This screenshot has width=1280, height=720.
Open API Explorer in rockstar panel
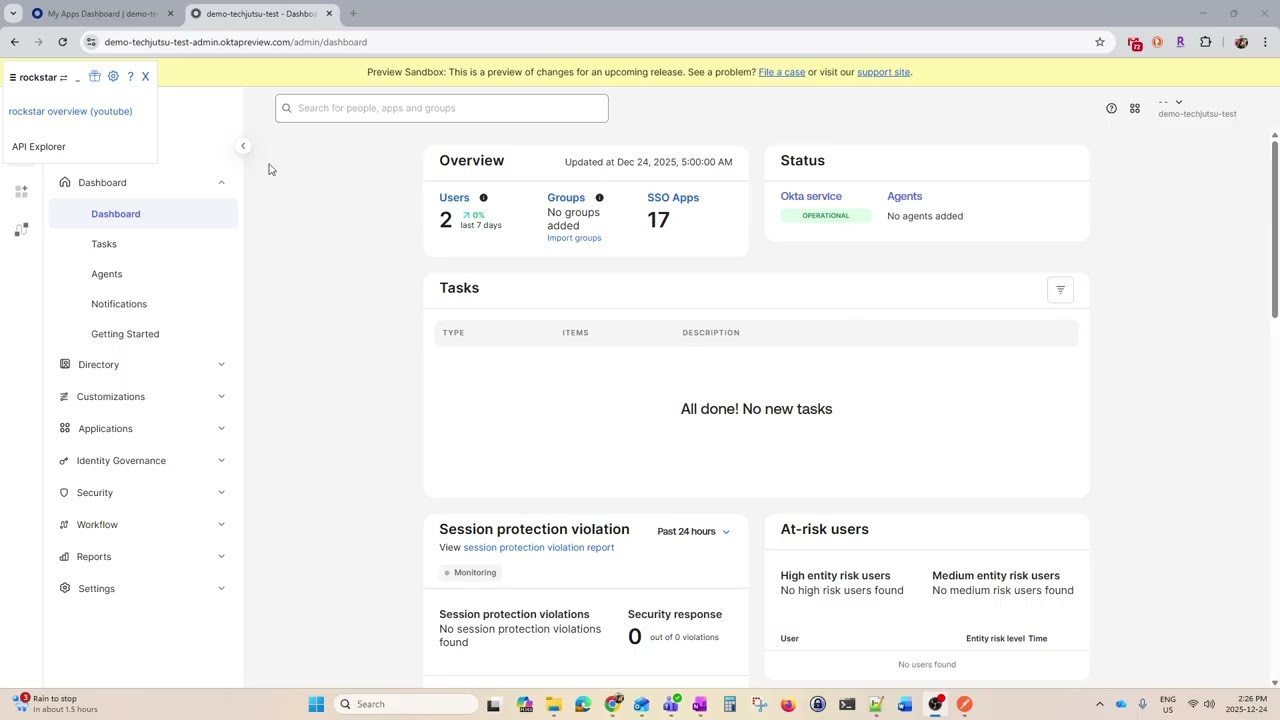39,146
